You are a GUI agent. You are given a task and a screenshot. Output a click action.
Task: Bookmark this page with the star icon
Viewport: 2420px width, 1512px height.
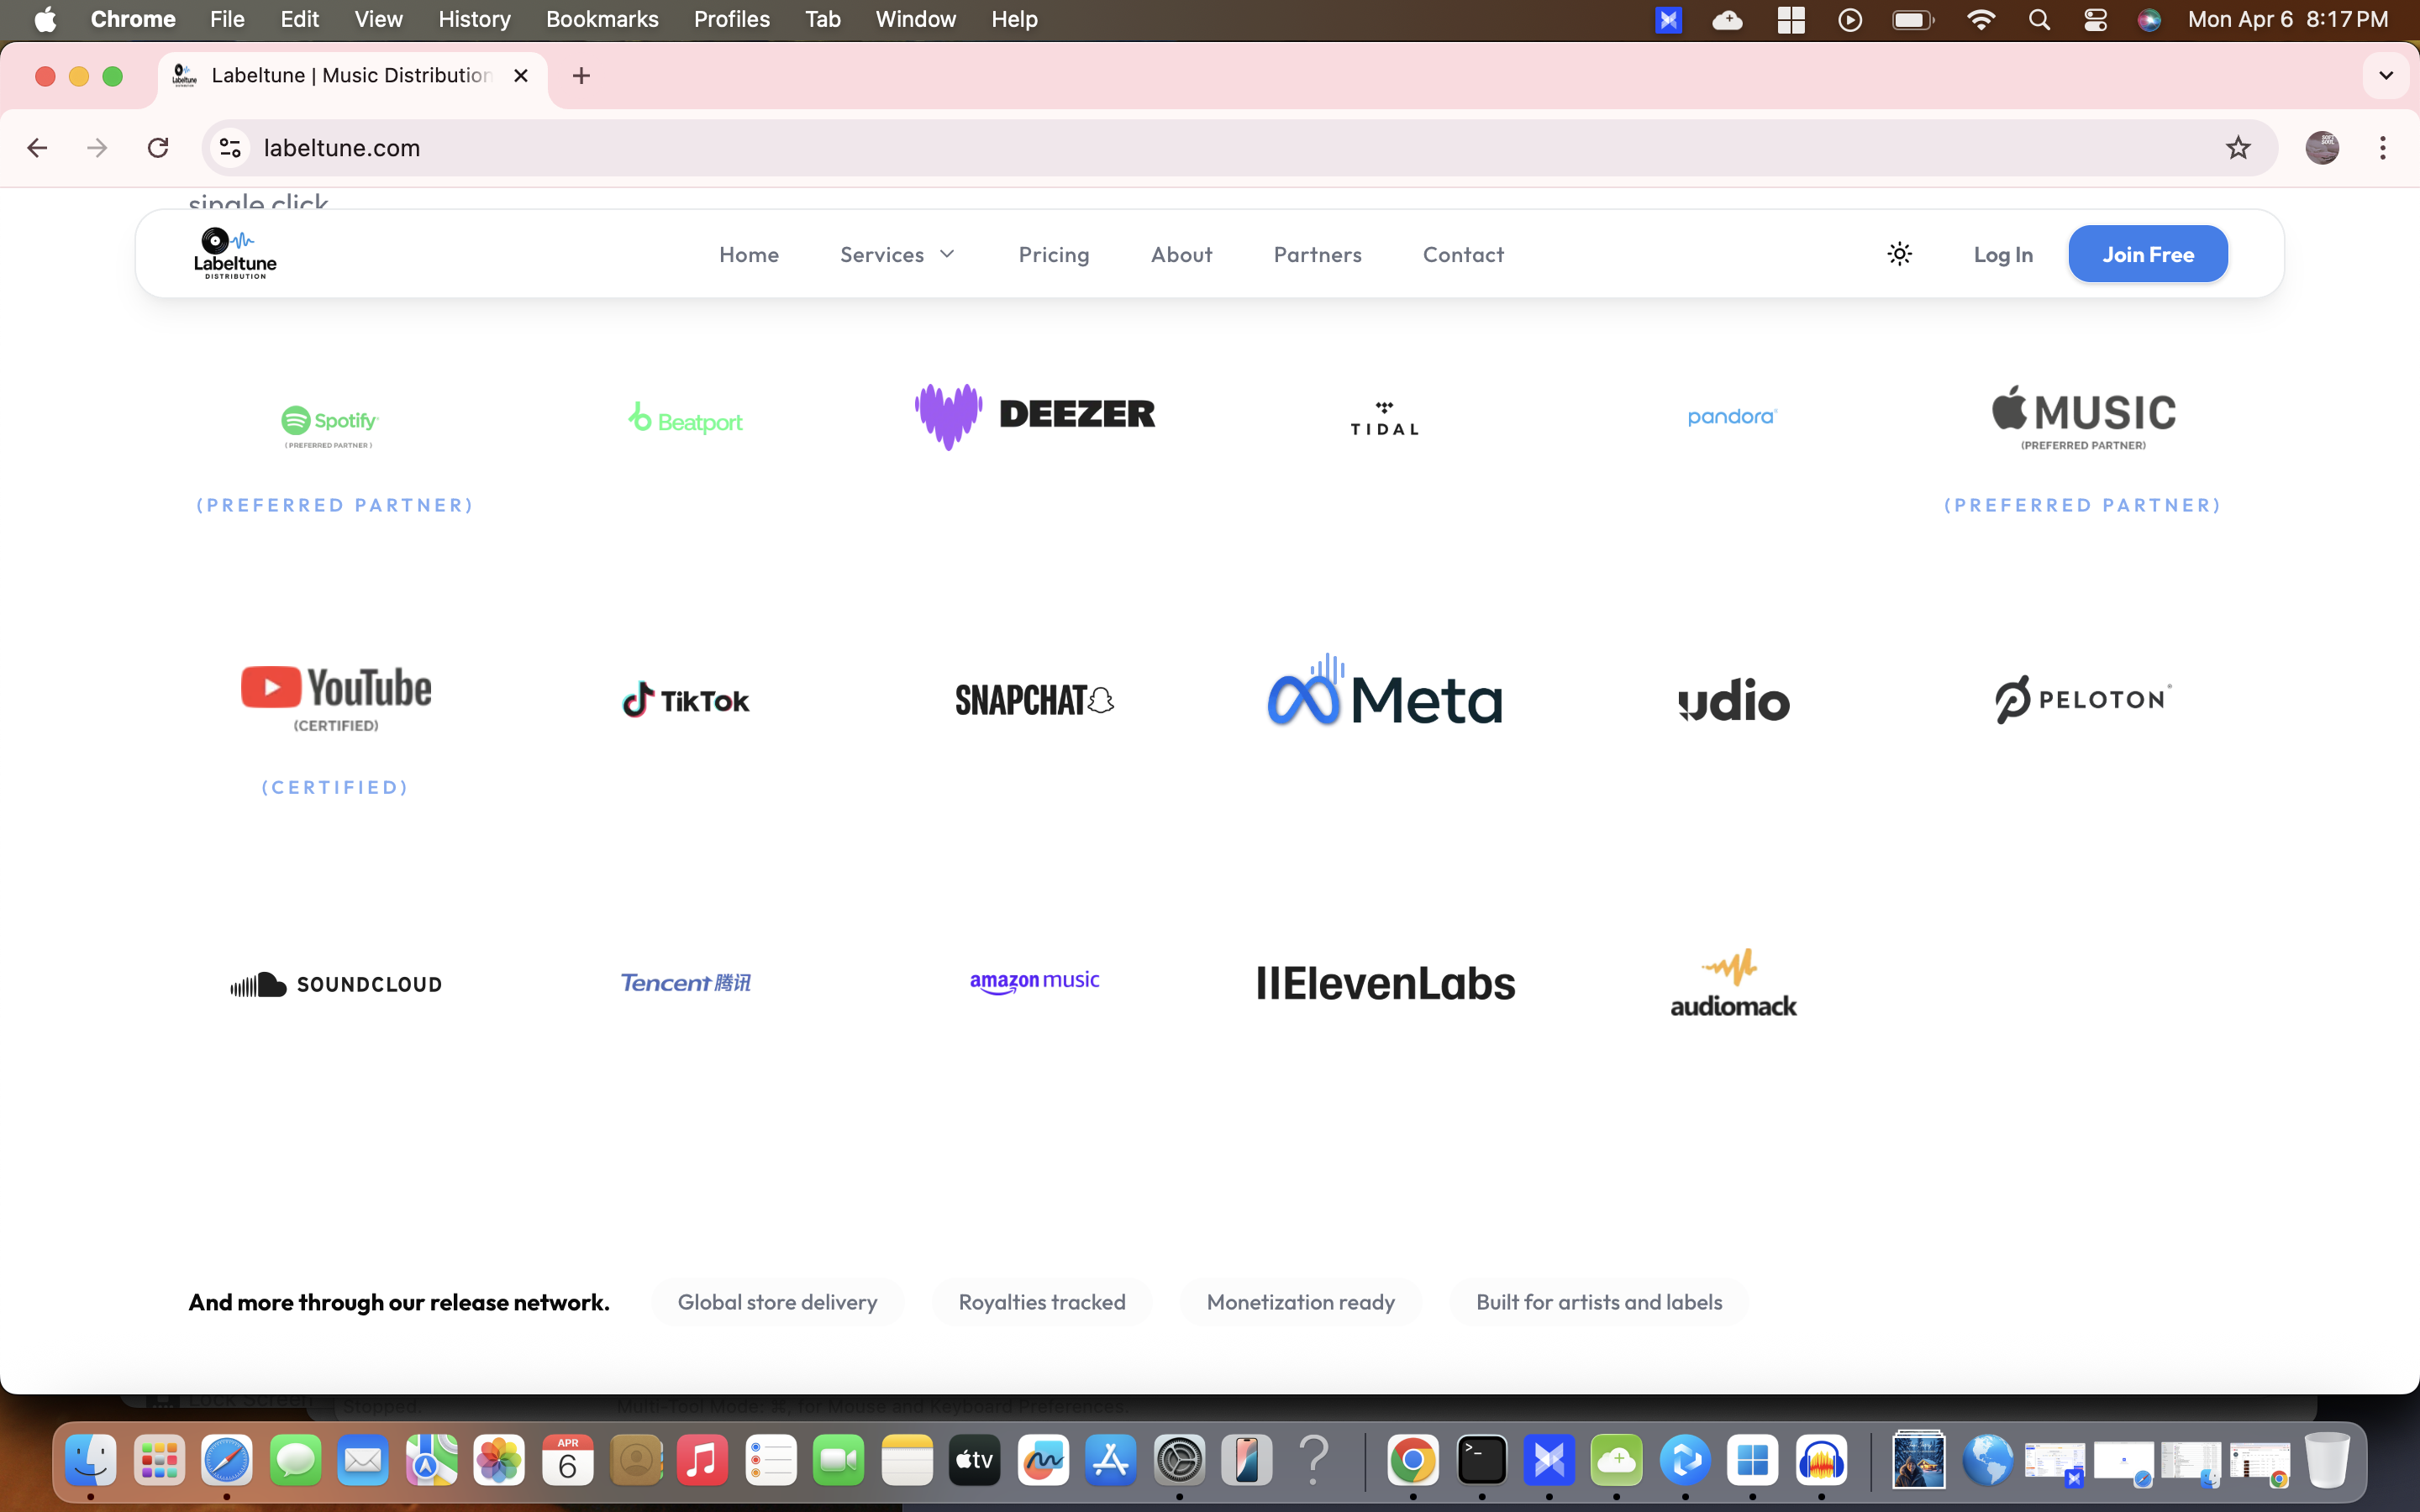2237,148
